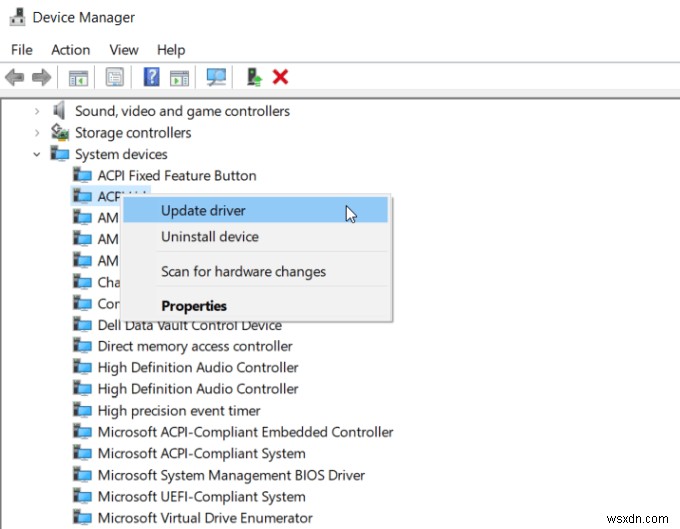680x529 pixels.
Task: Select Microsoft System Management BIOS Driver
Action: pos(231,475)
